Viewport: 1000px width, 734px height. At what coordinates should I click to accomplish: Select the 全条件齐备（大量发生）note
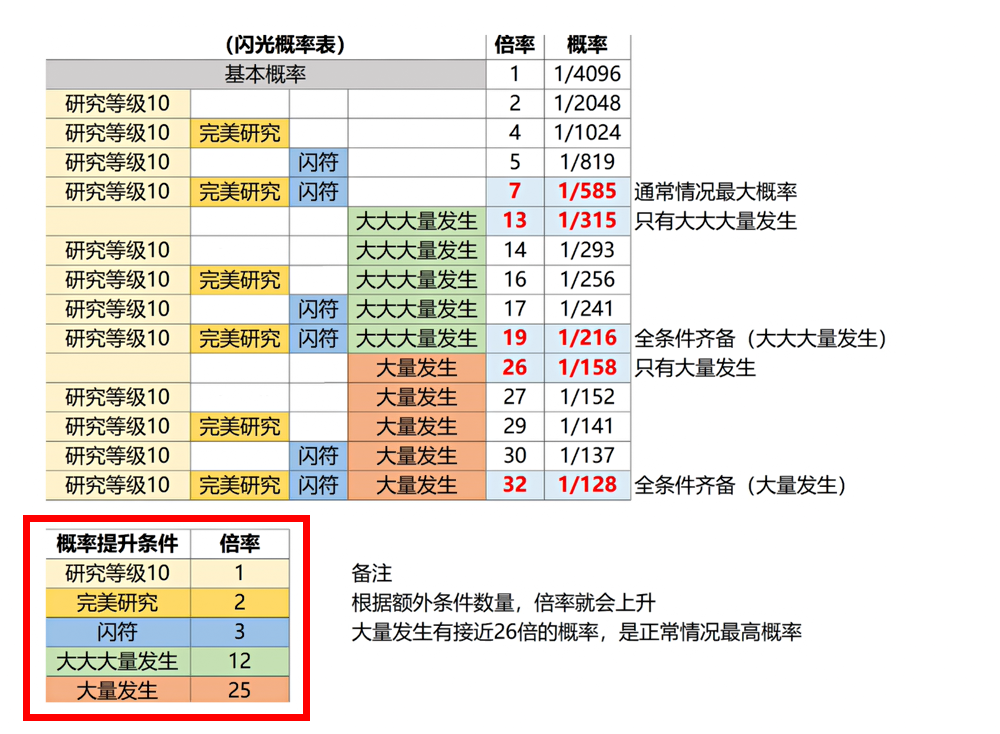pyautogui.click(x=741, y=486)
